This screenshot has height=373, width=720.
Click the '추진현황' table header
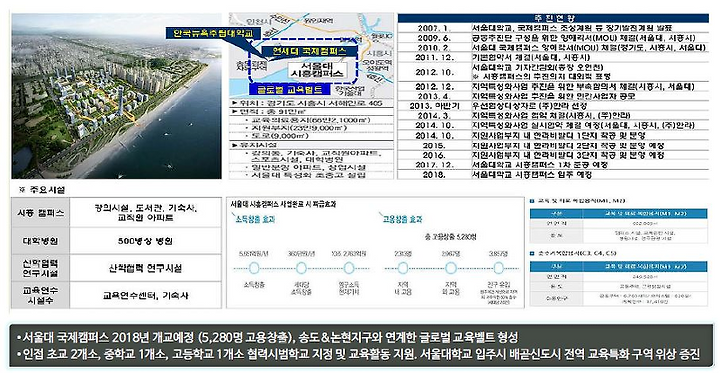tap(553, 18)
